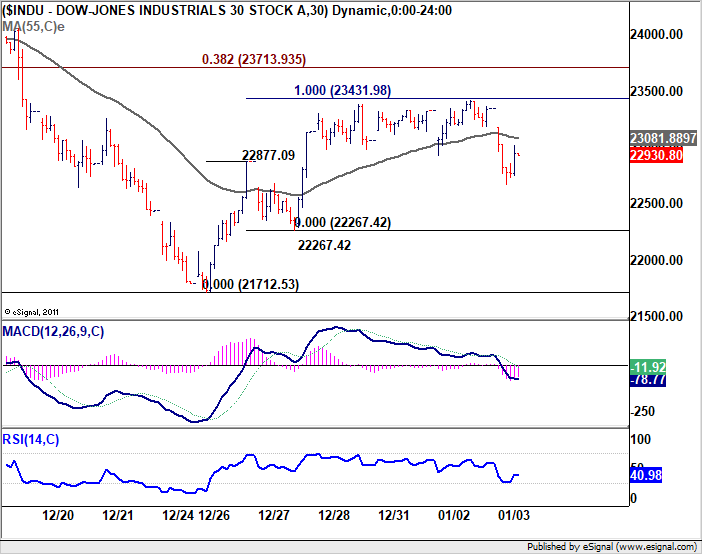Click the 0.000 (21712.53) Fibonacci label
This screenshot has height=554, width=702.
251,284
